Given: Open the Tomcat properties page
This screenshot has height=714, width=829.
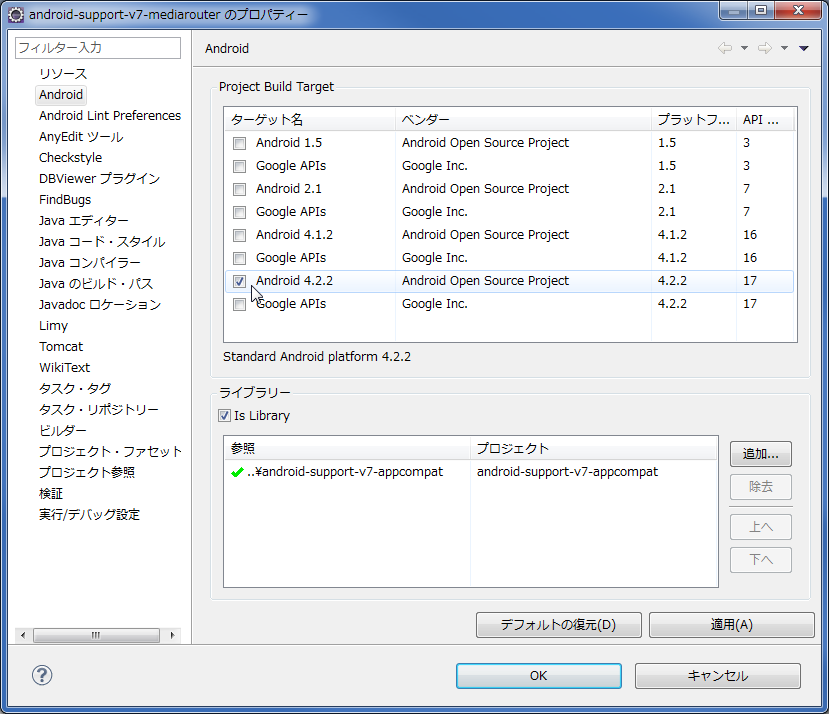Looking at the screenshot, I should coord(61,346).
